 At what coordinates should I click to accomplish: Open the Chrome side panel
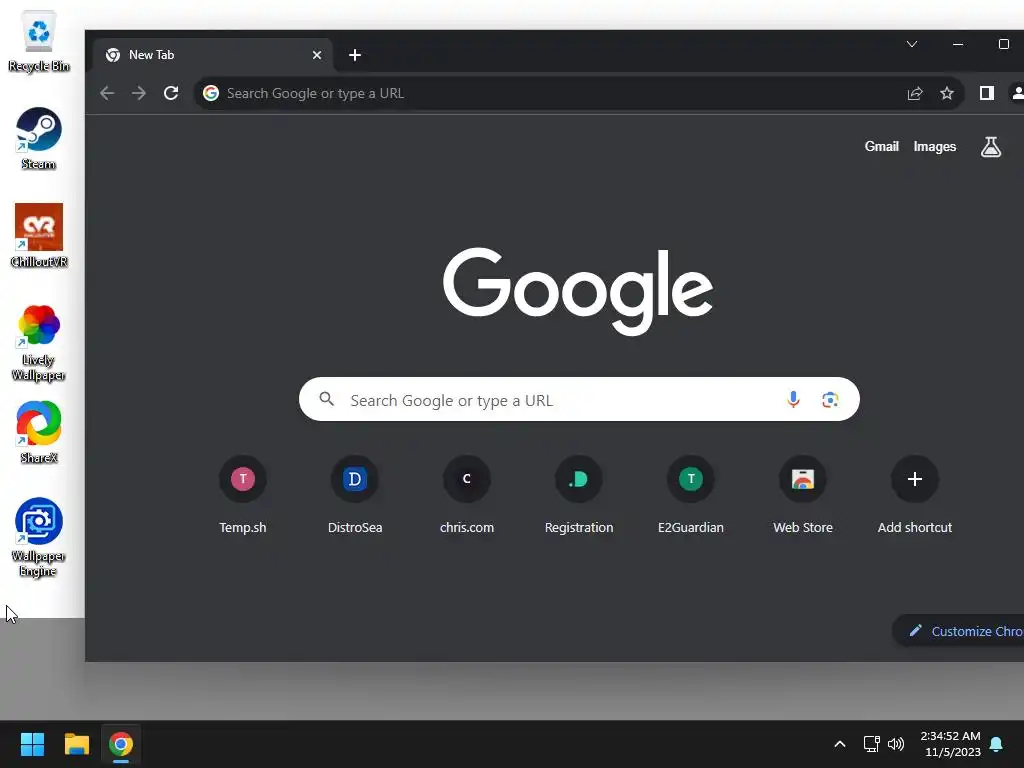987,93
